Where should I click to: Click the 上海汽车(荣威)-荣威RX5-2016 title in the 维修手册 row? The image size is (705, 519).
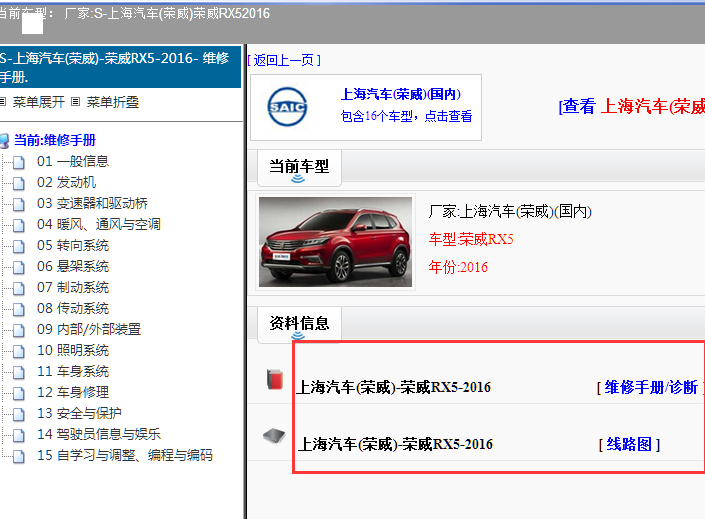[393, 387]
